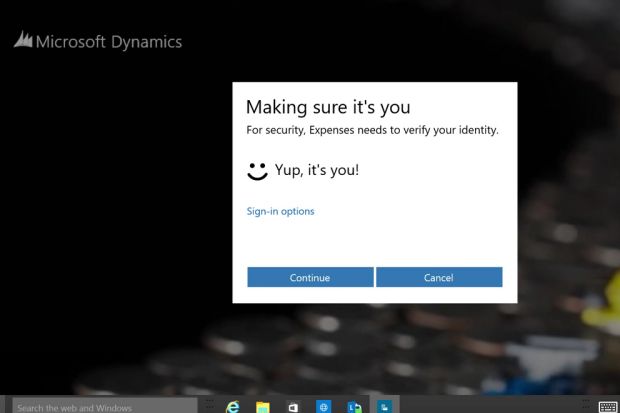Open the Lync taskbar icon
This screenshot has height=413, width=620.
click(354, 407)
